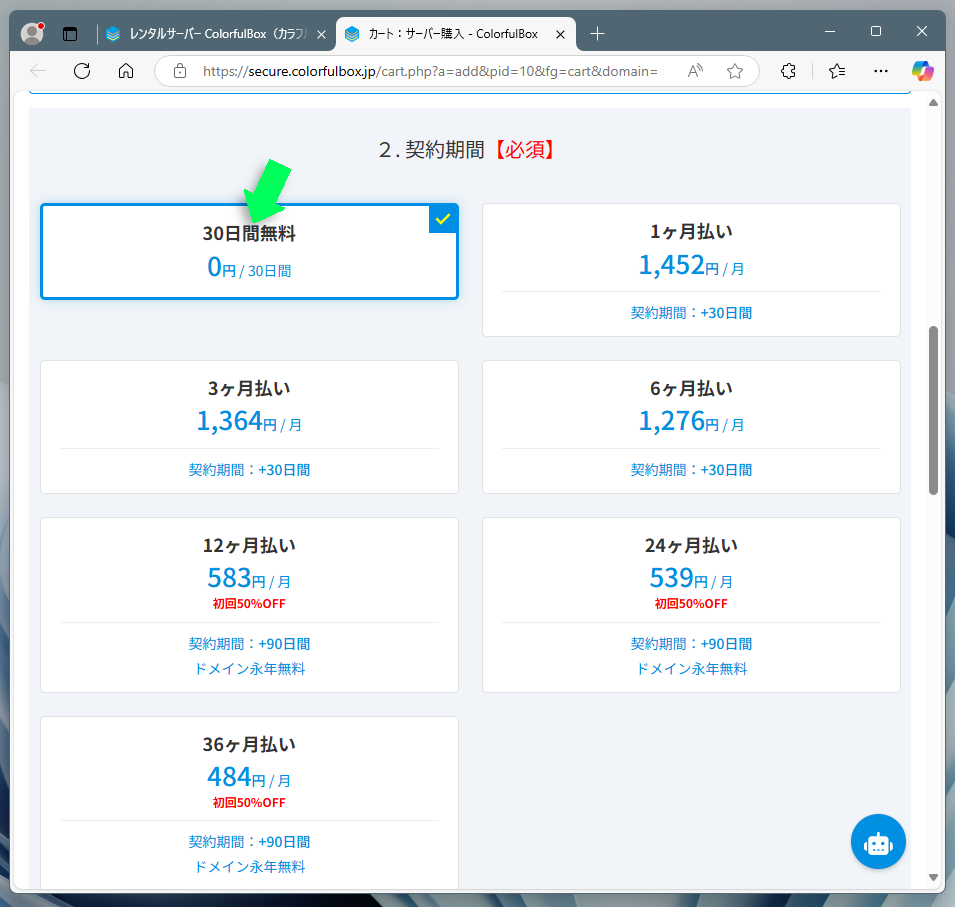Select the 30日間無料 plan card
Viewport: 955px width, 907px height.
(249, 252)
